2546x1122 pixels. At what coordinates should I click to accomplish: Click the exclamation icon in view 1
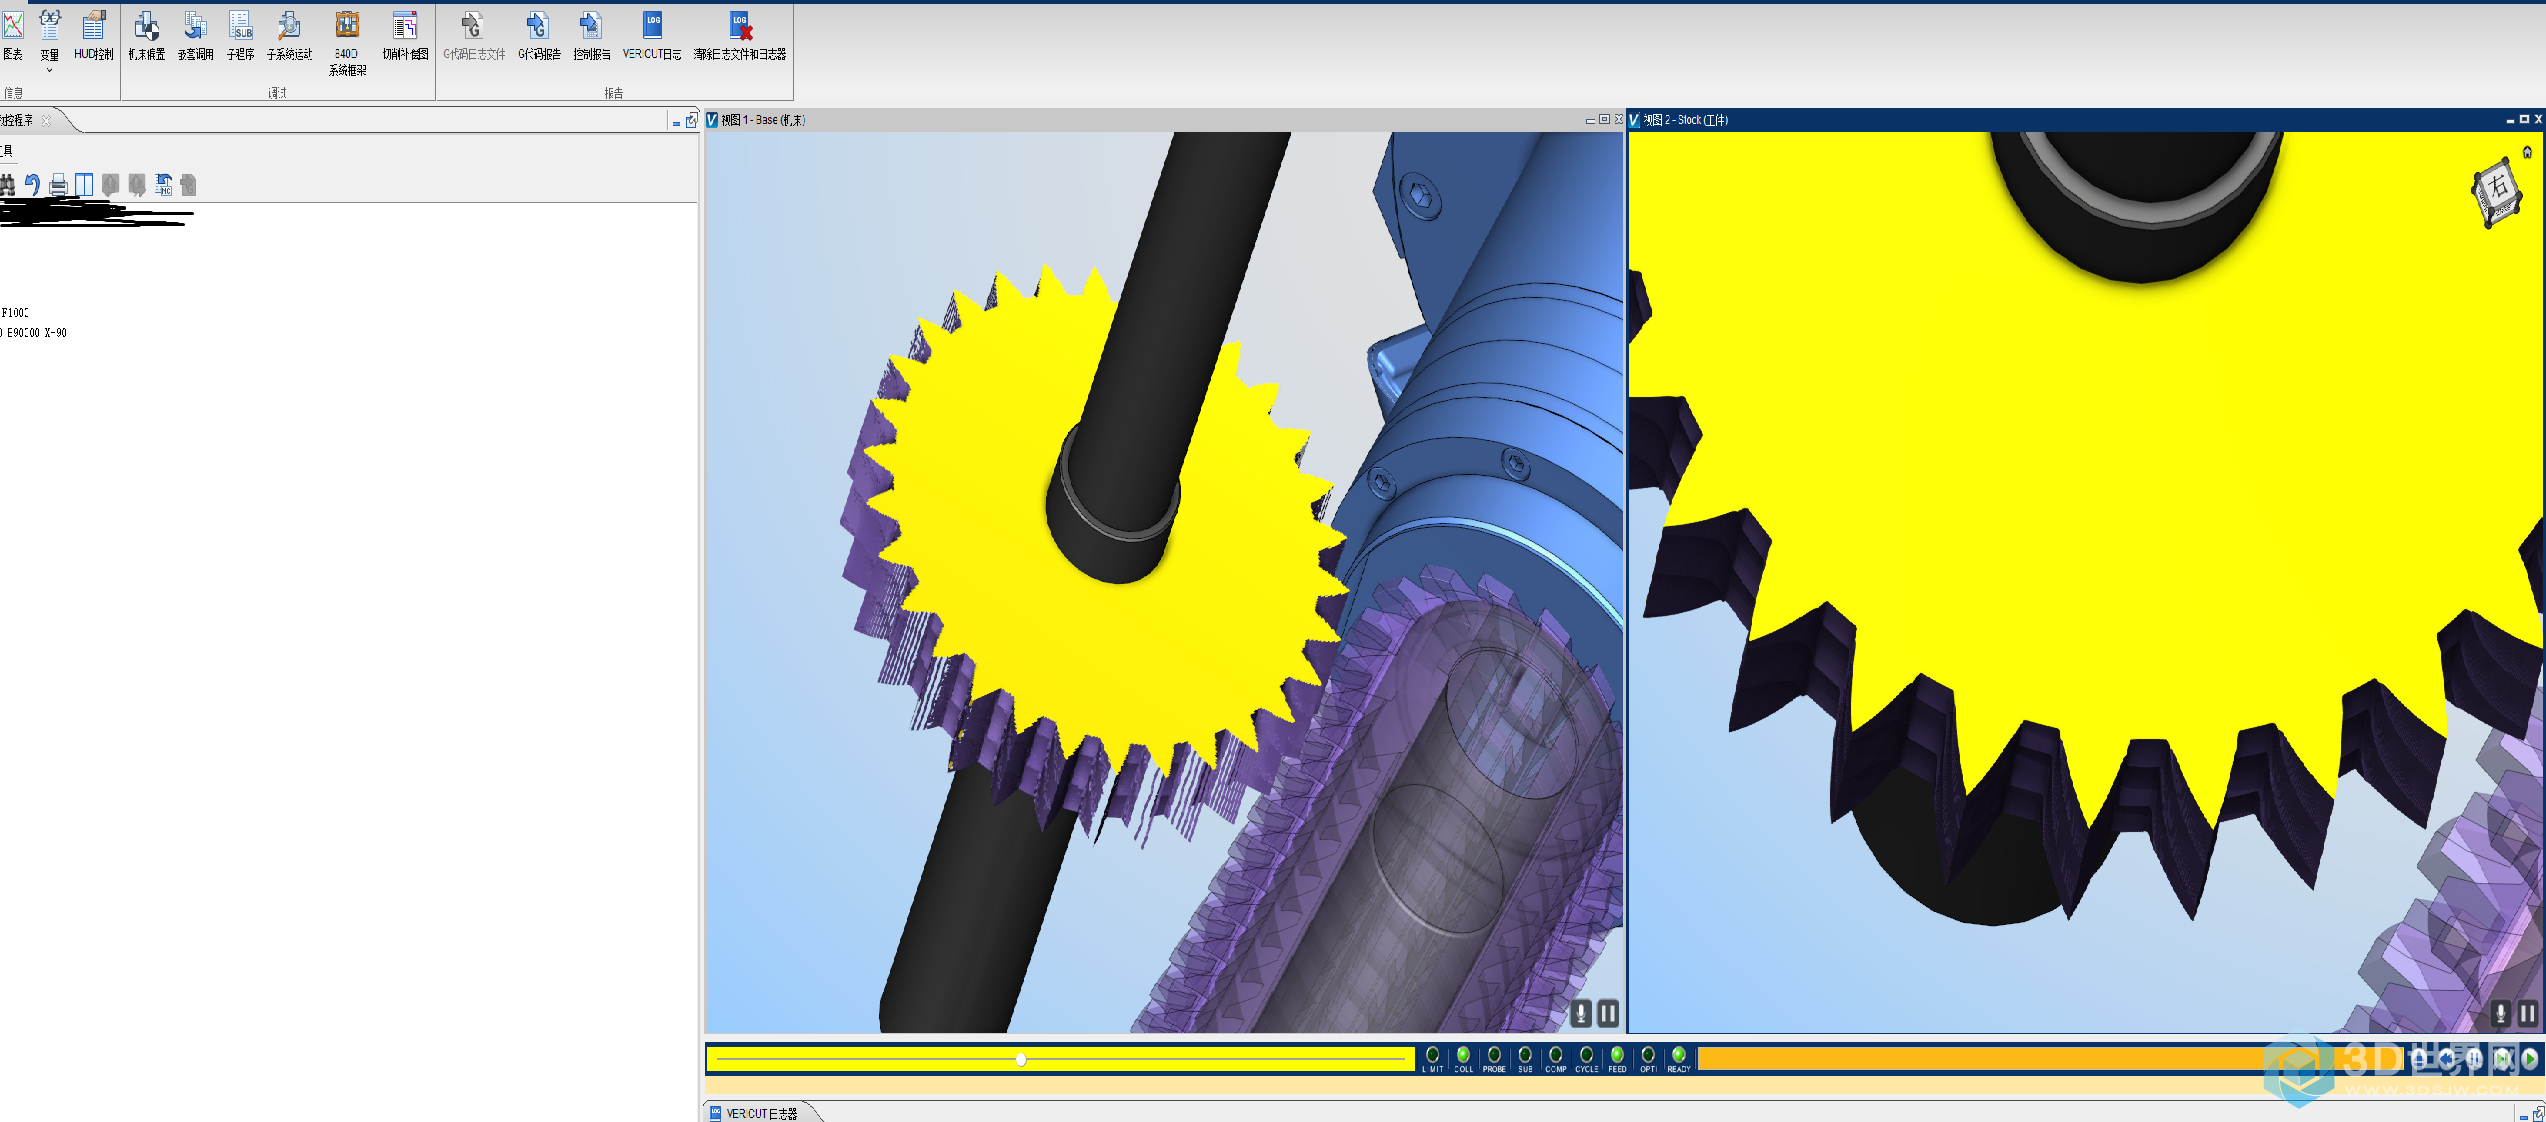pyautogui.click(x=1581, y=1014)
